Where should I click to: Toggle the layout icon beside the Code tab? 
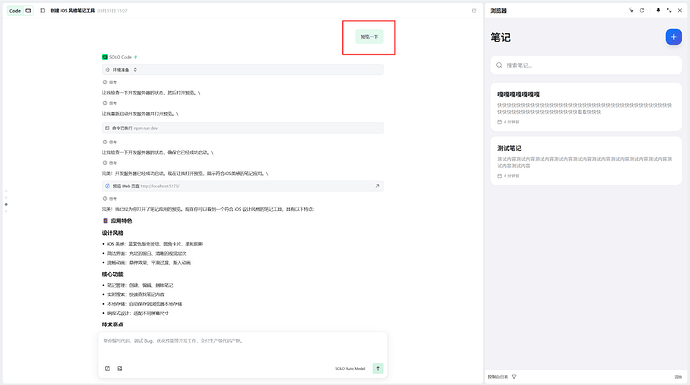tap(28, 11)
